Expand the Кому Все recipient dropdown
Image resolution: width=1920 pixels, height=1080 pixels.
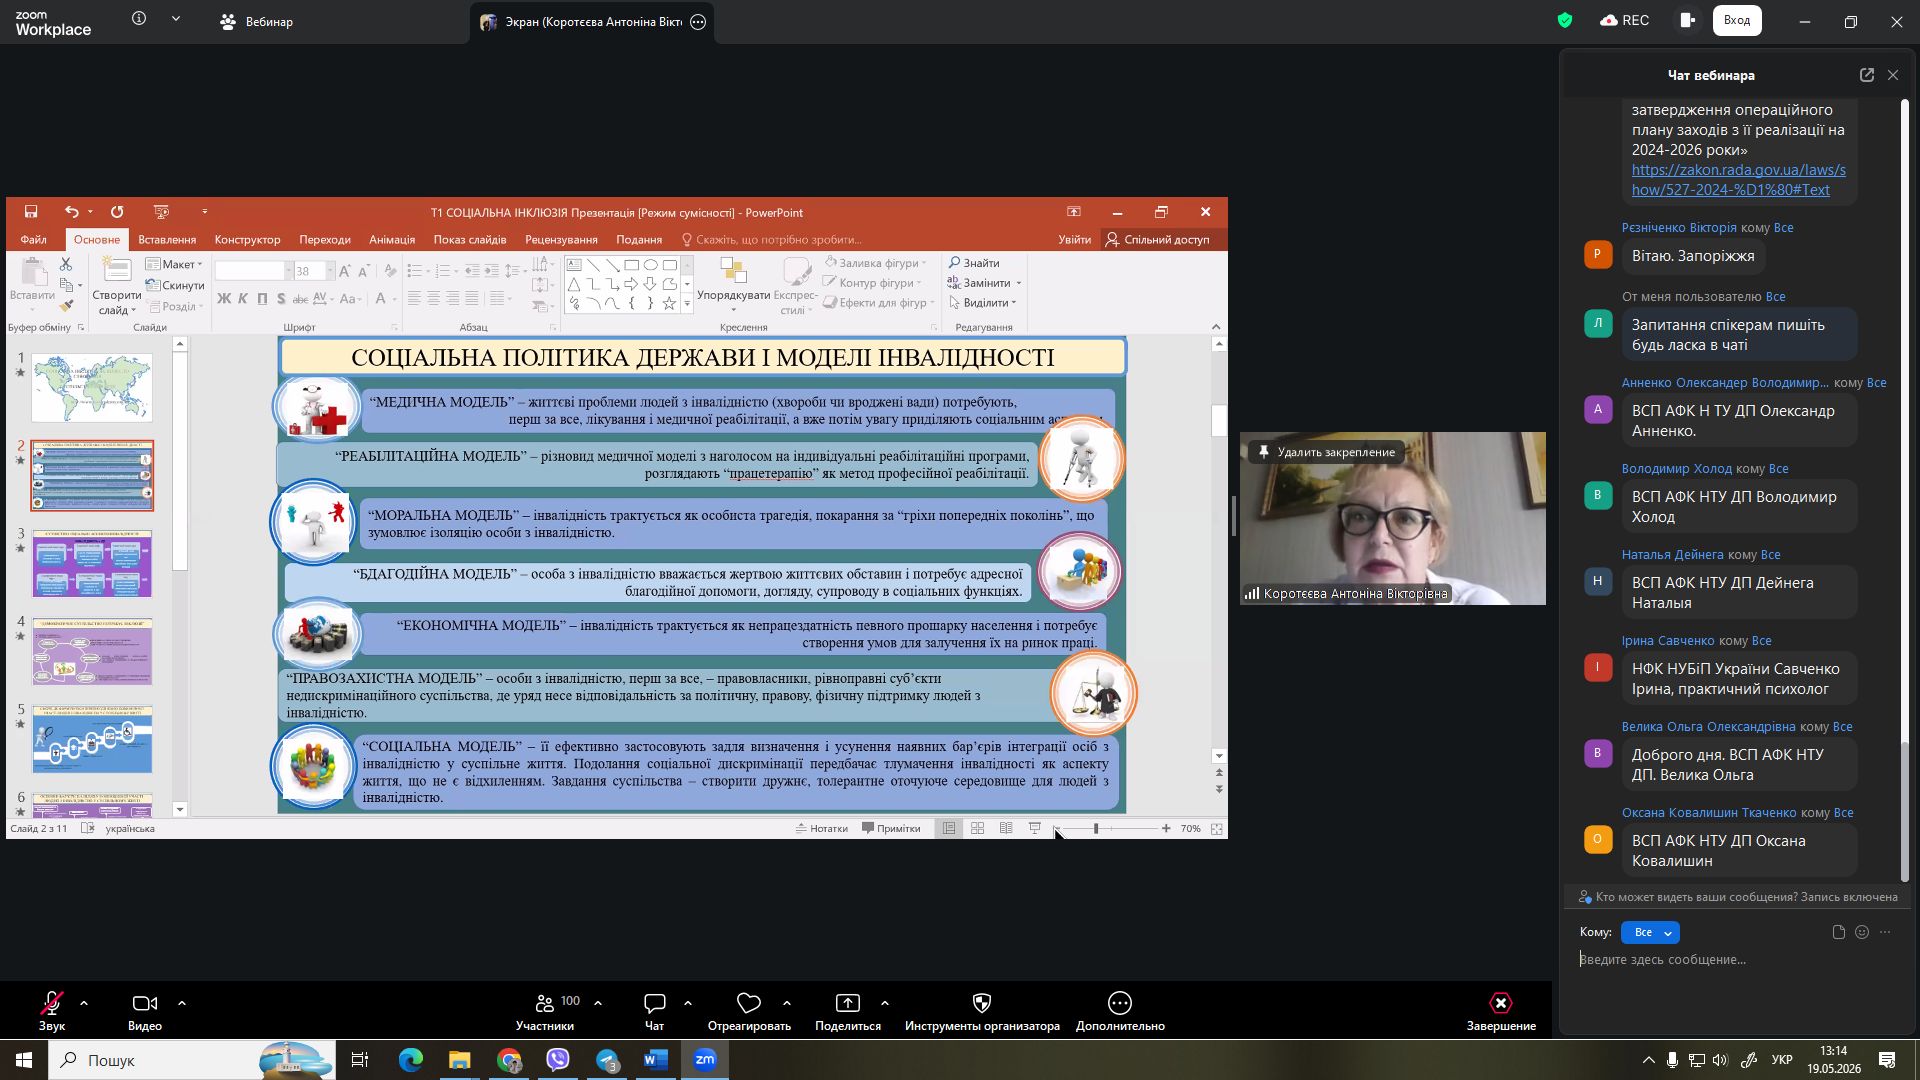click(1650, 932)
